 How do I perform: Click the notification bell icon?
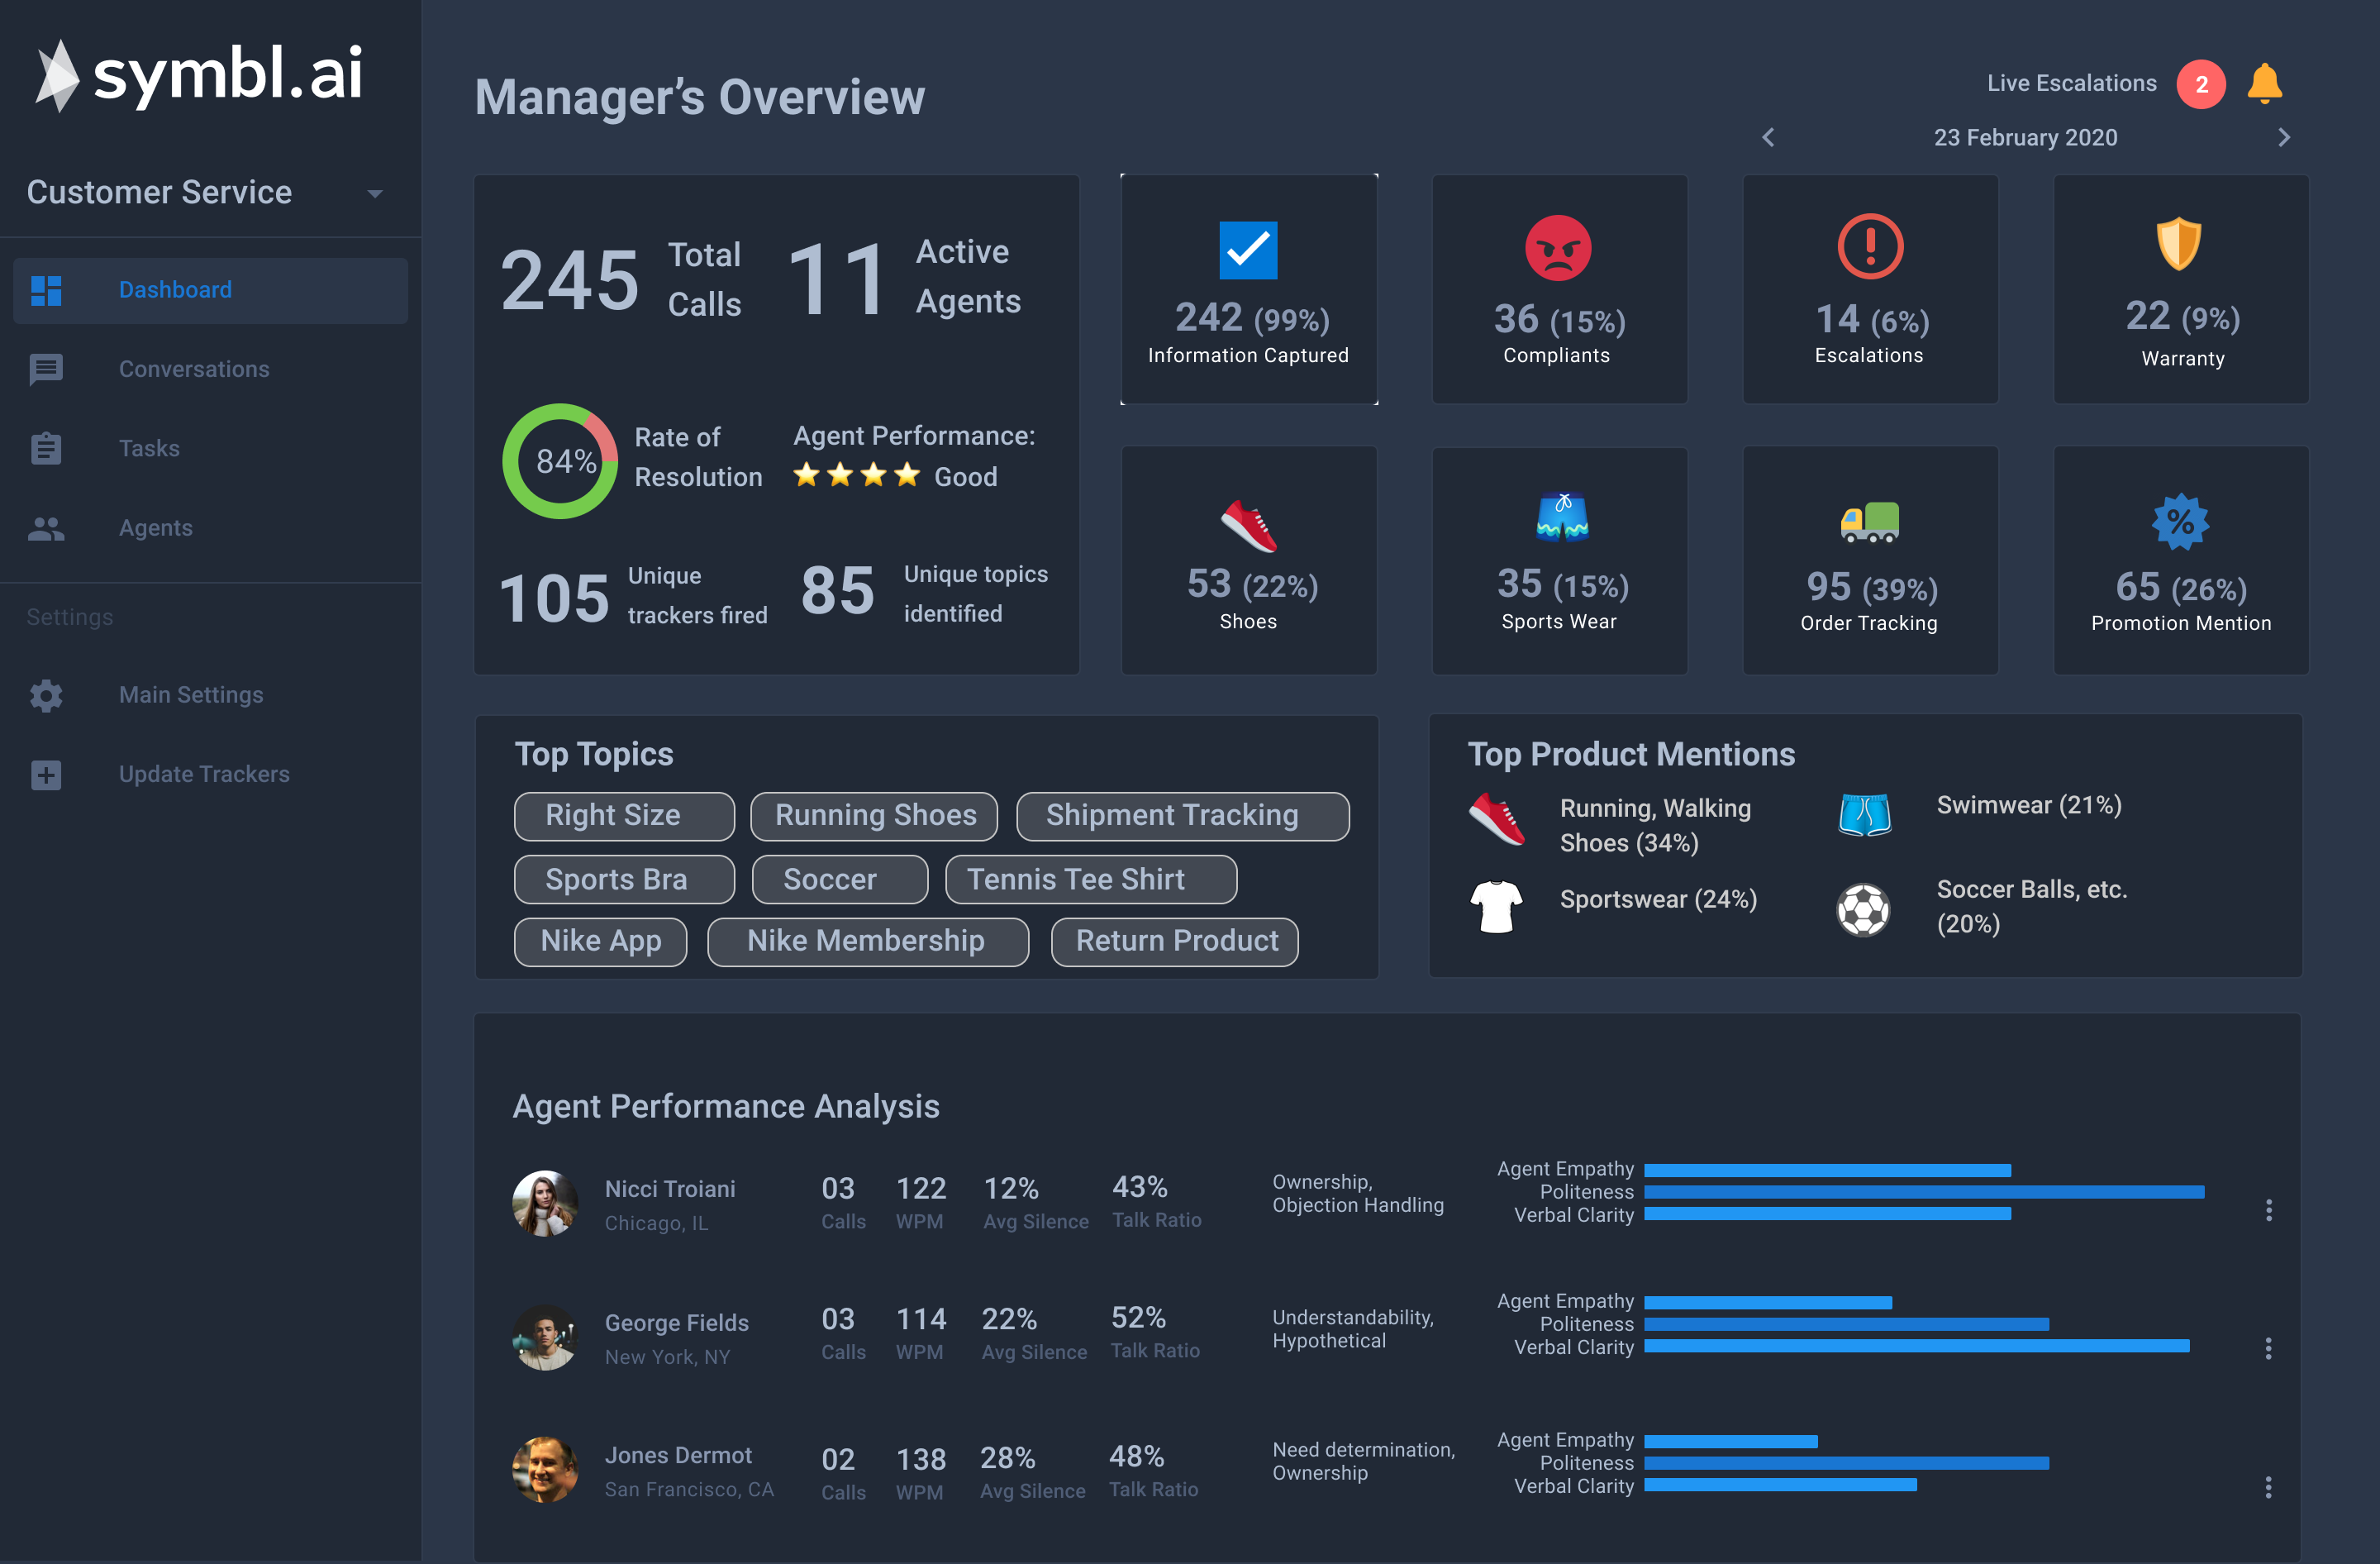point(2264,83)
